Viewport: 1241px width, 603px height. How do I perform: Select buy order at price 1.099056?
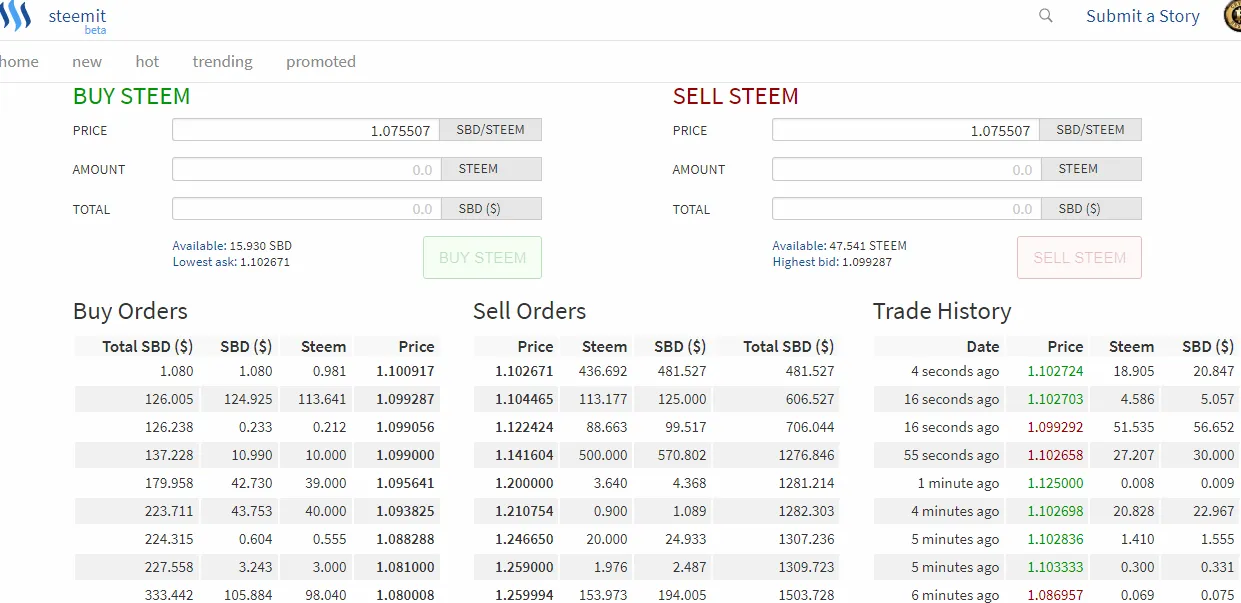[x=257, y=427]
